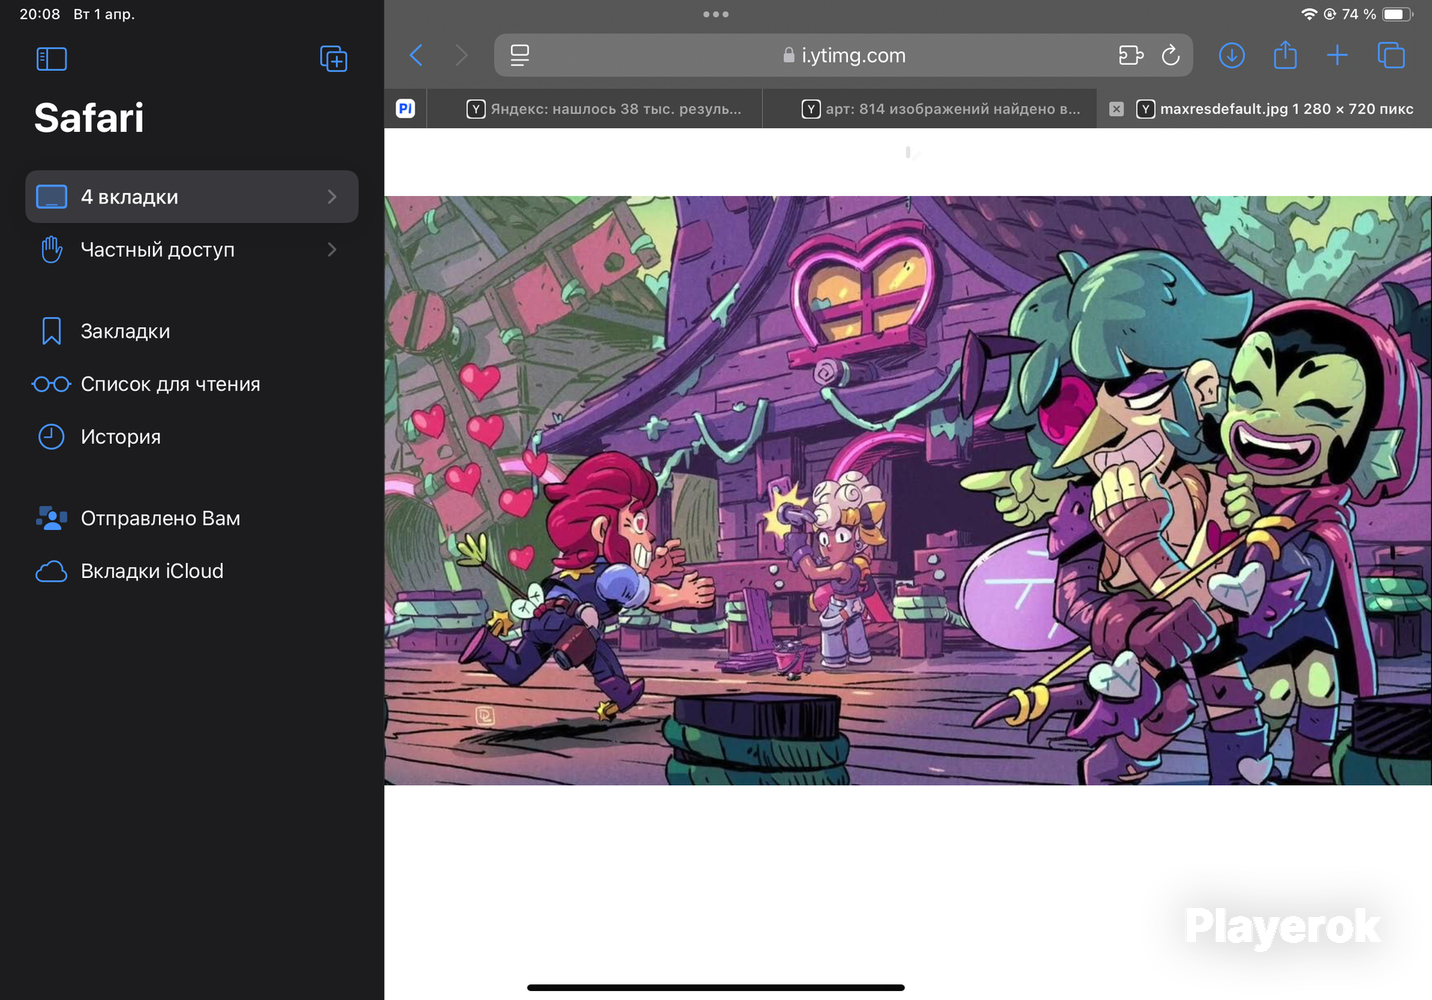The image size is (1432, 1000).
Task: Hide the Safari sidebar
Action: pyautogui.click(x=51, y=59)
